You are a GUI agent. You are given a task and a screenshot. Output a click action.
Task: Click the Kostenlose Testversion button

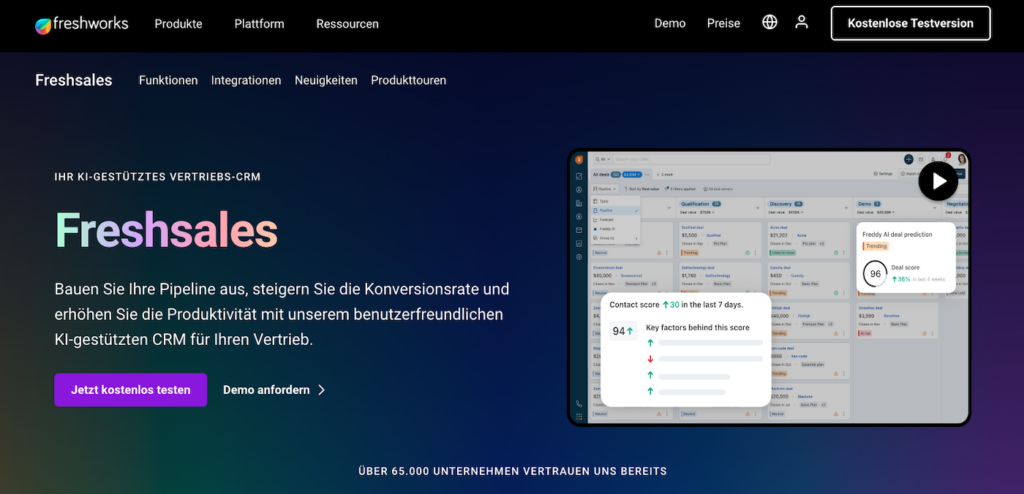910,23
